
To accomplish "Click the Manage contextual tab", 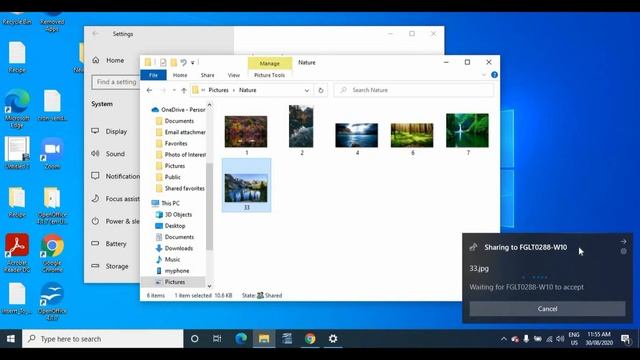I will click(270, 63).
